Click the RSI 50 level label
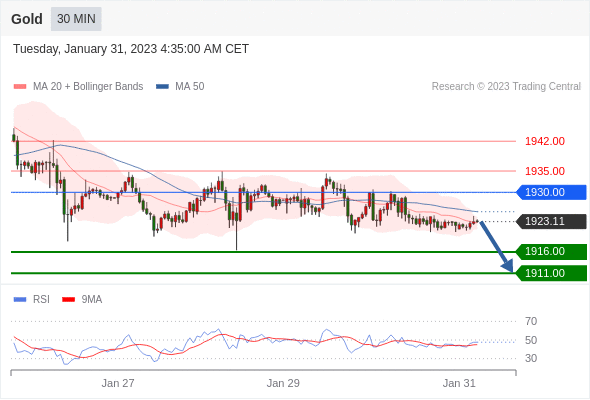 (531, 340)
